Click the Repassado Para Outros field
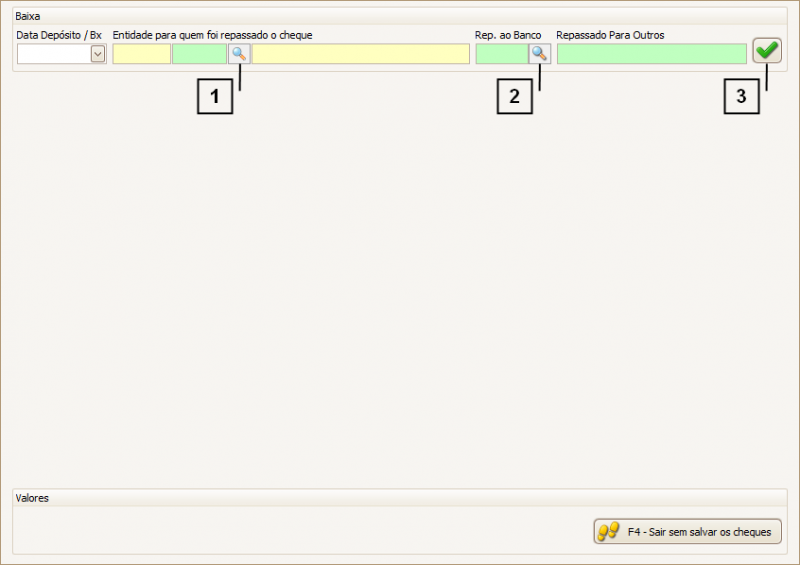Image resolution: width=800 pixels, height=565 pixels. click(651, 55)
